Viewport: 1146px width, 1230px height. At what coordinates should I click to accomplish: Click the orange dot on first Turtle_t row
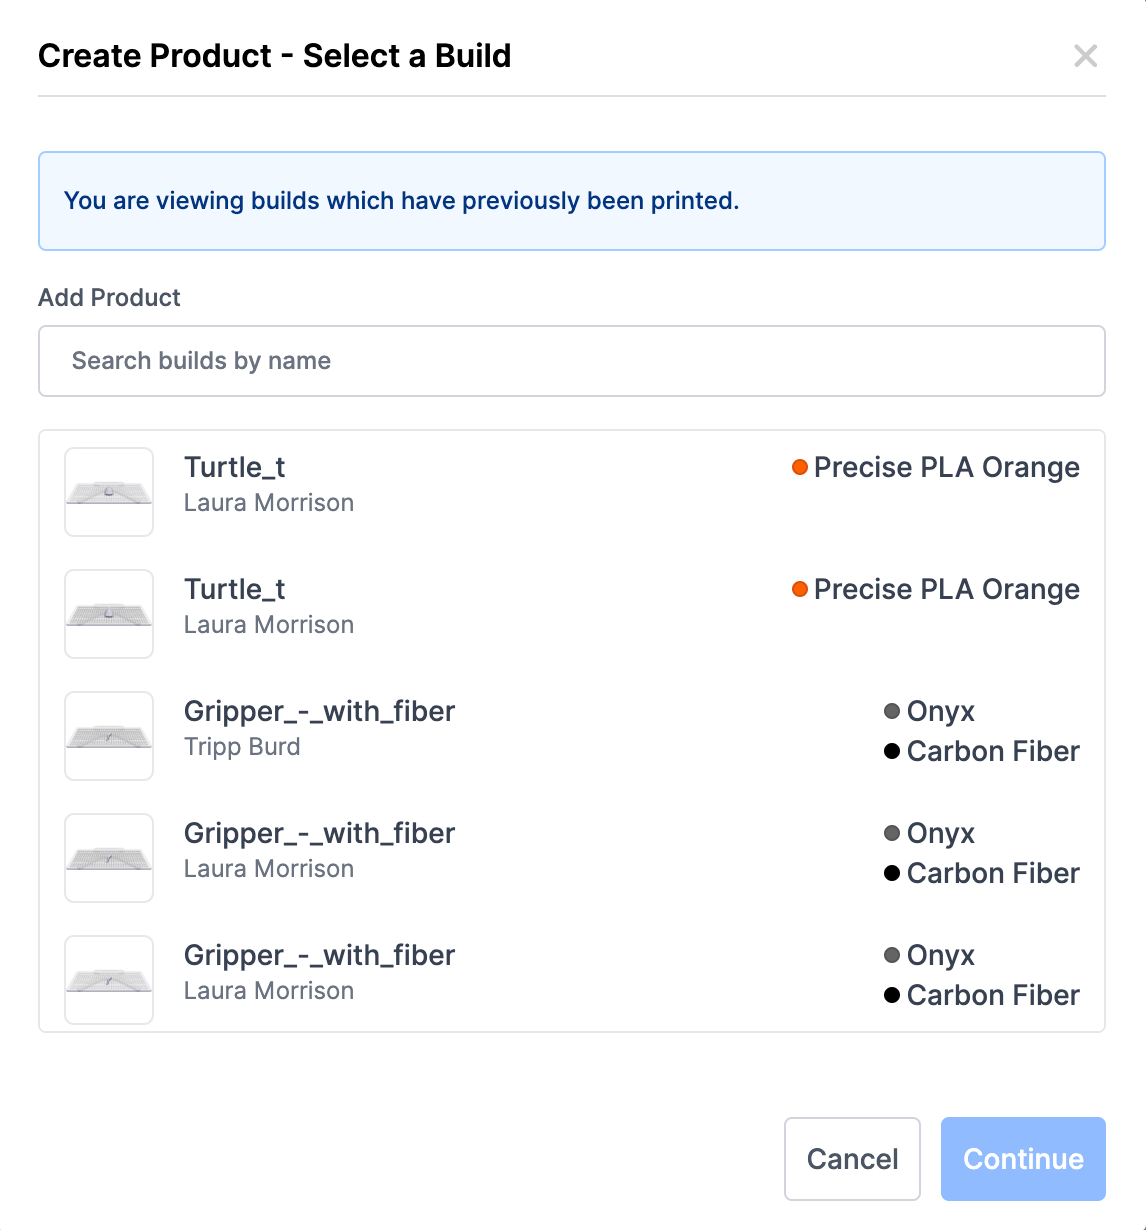point(800,467)
